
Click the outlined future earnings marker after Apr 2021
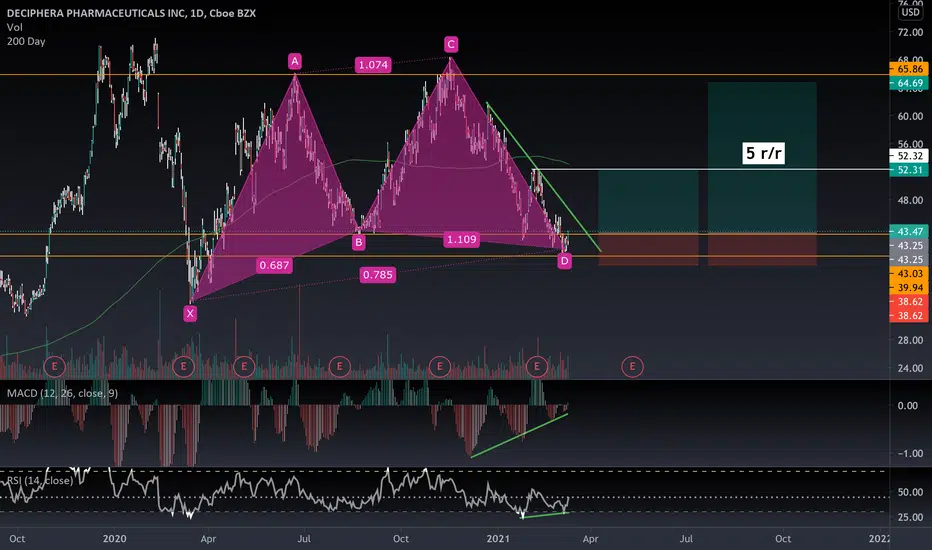[632, 366]
